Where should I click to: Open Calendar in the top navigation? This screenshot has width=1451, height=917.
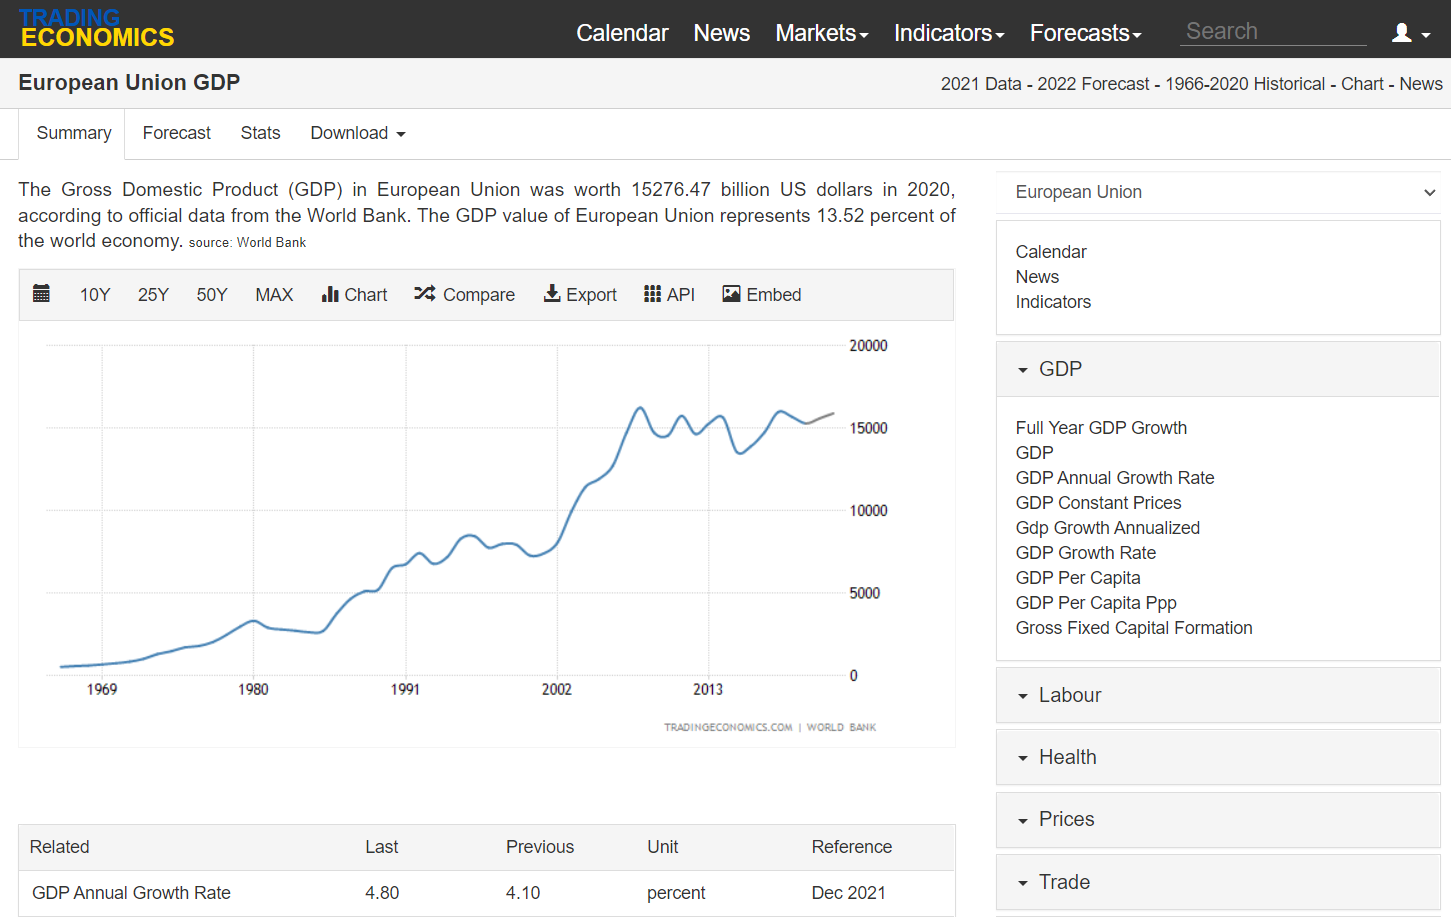pos(622,33)
